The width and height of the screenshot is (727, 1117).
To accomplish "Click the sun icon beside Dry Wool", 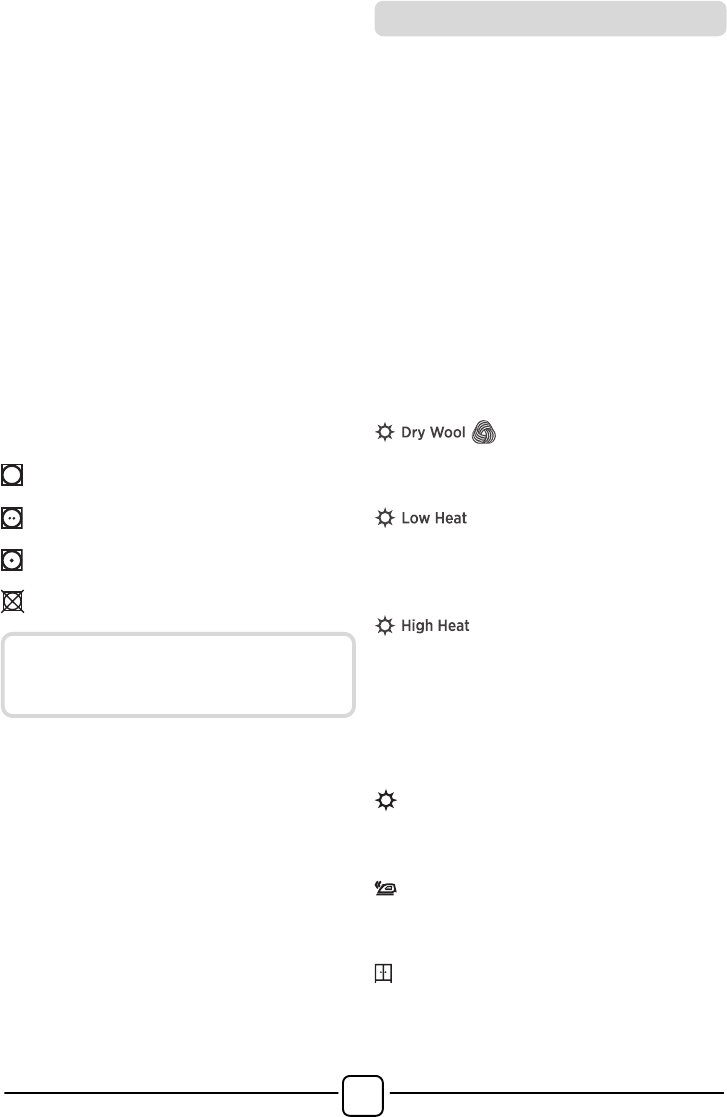I will (x=385, y=432).
